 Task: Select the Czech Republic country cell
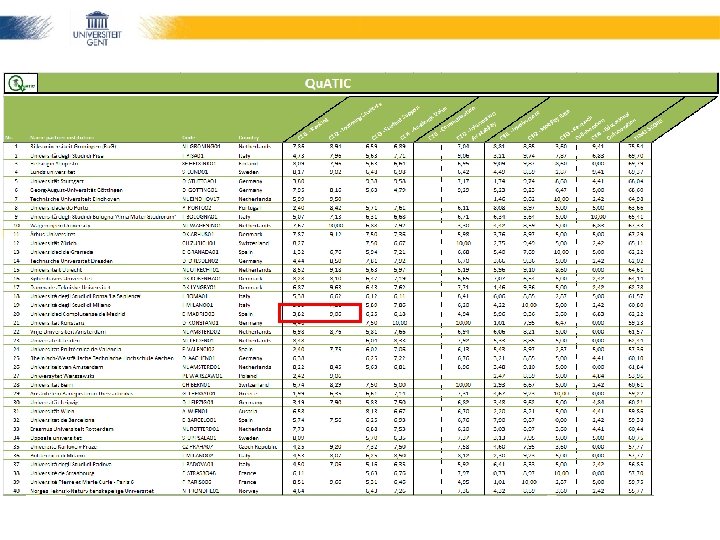pos(258,447)
